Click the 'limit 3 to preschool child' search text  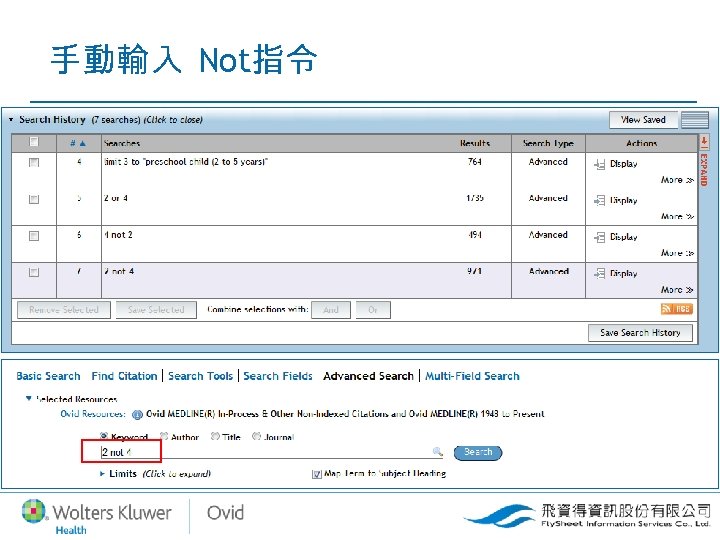186,162
